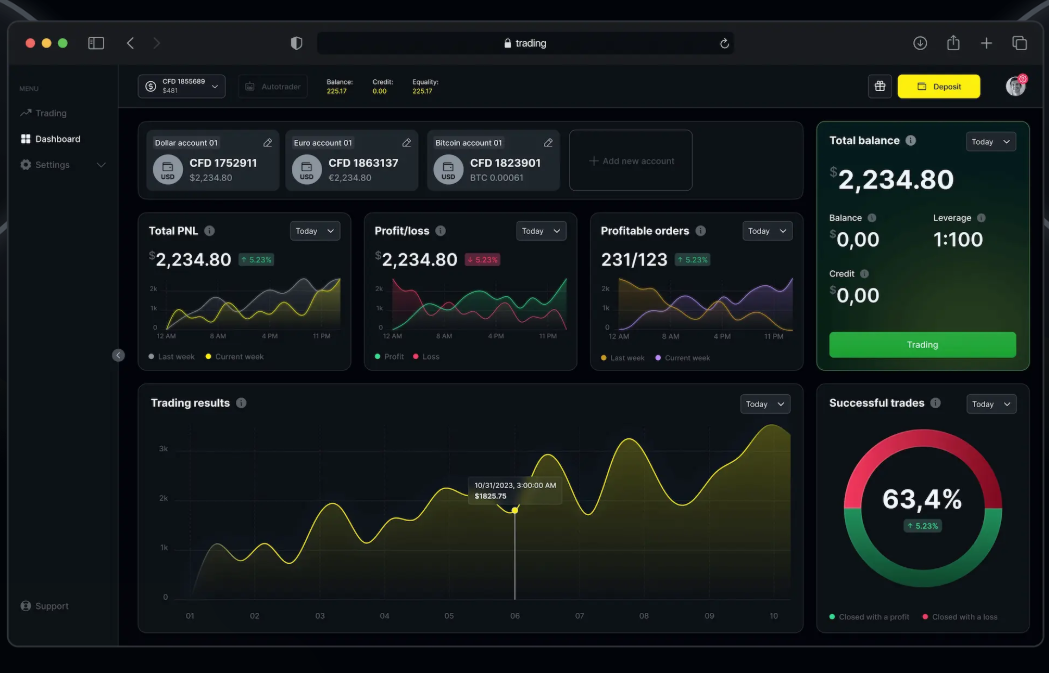Click the Total PNL info icon
This screenshot has width=1049, height=673.
coord(208,230)
